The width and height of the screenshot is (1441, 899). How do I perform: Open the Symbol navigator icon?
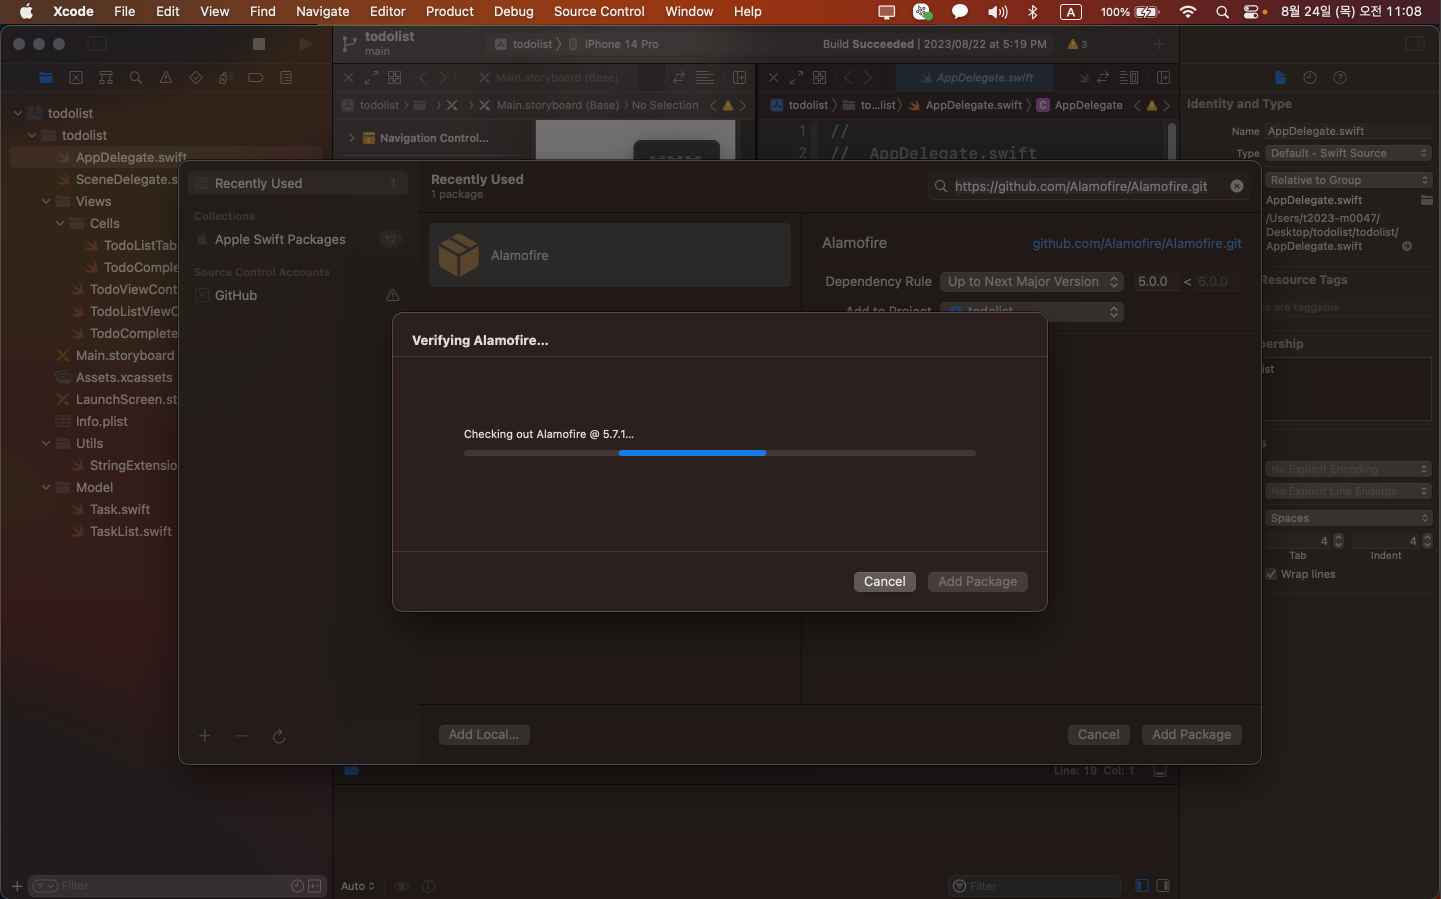(x=106, y=78)
